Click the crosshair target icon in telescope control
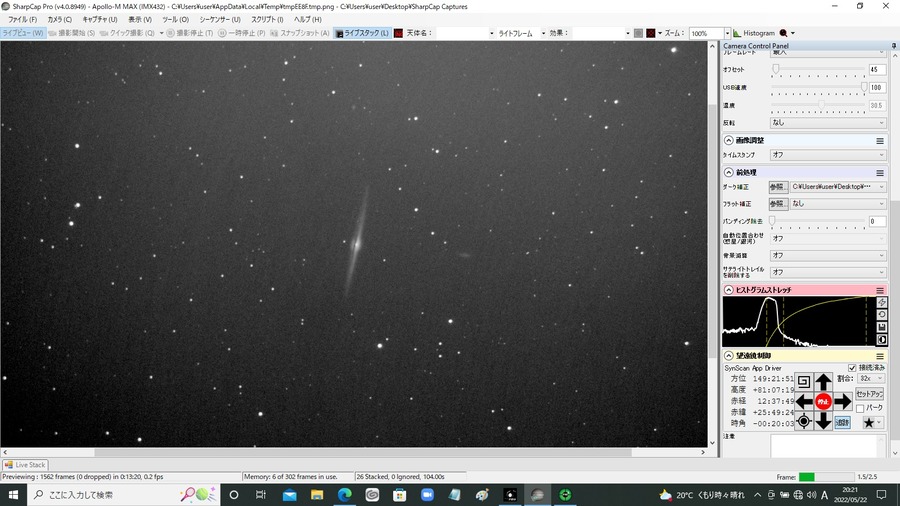The width and height of the screenshot is (900, 506). (x=804, y=422)
